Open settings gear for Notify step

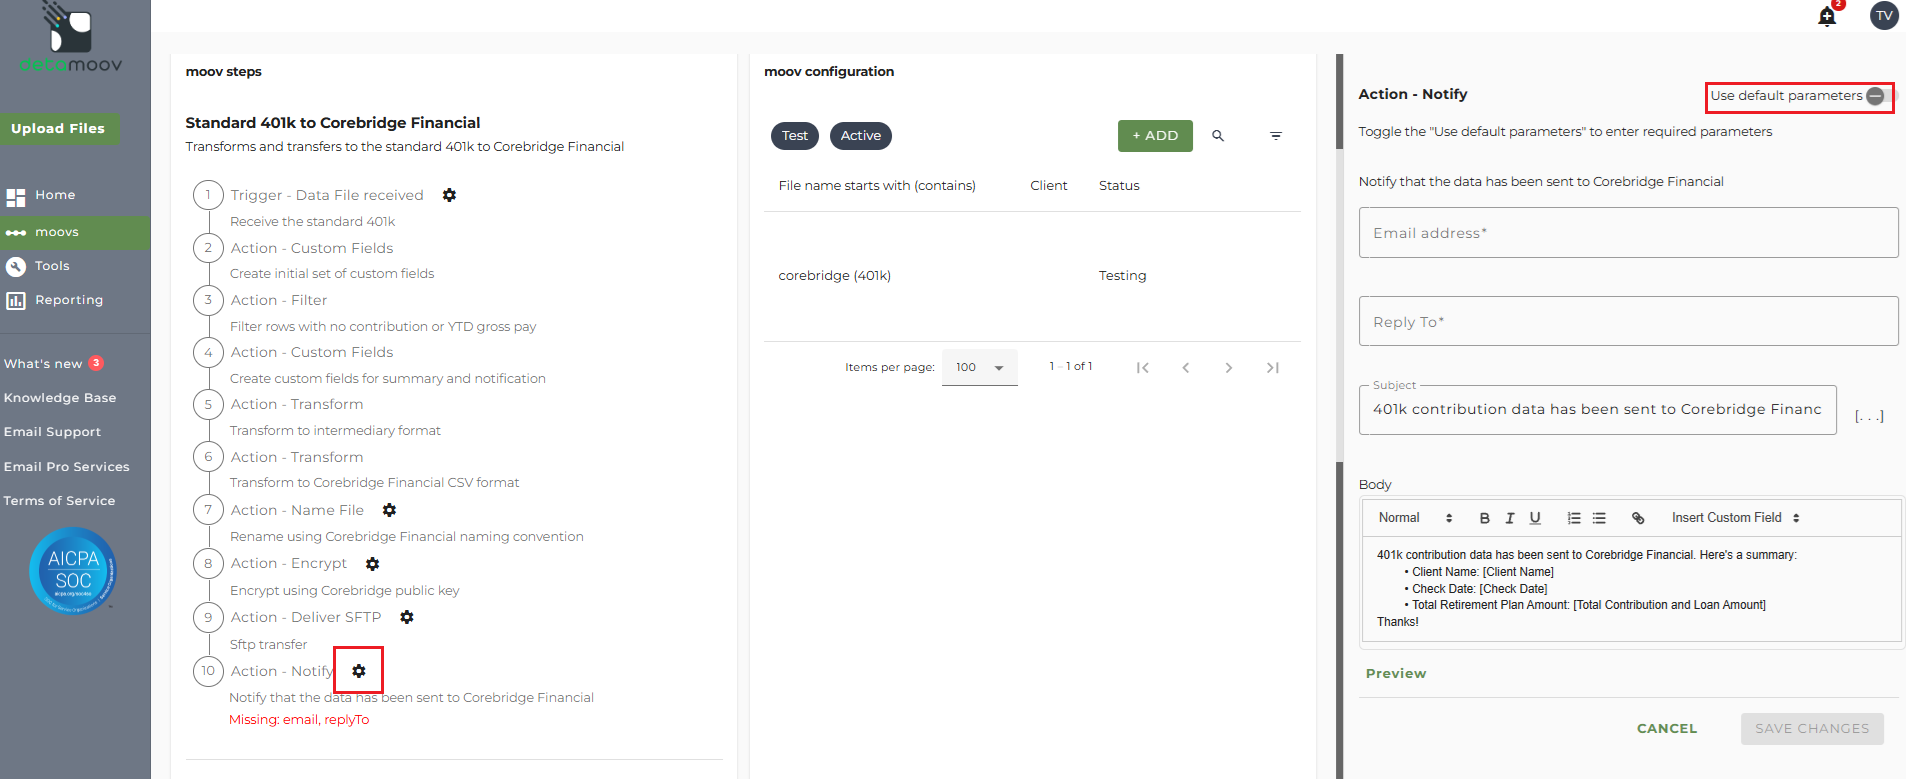(359, 671)
